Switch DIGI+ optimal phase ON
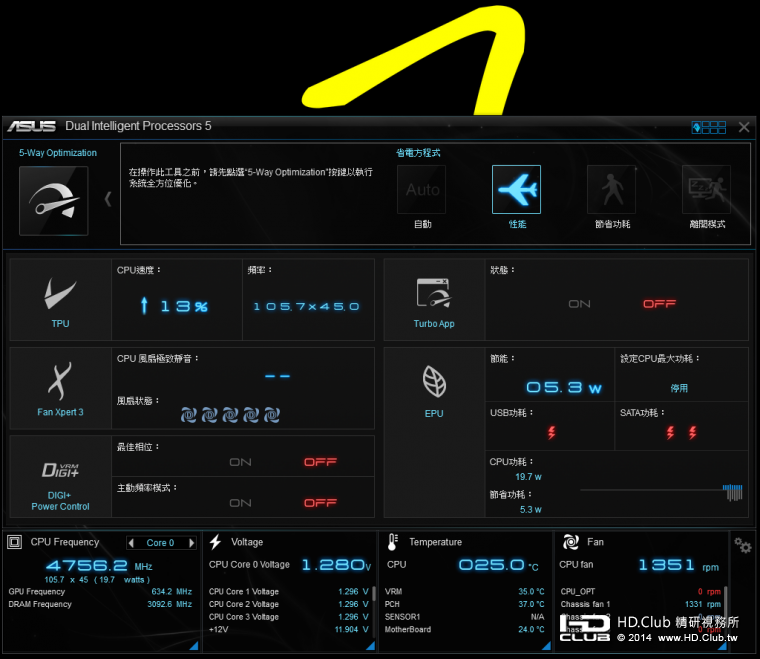The width and height of the screenshot is (760, 659). (x=240, y=462)
